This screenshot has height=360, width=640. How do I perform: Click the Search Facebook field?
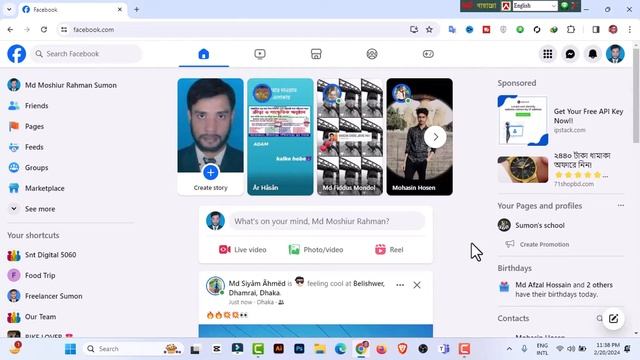(x=86, y=54)
